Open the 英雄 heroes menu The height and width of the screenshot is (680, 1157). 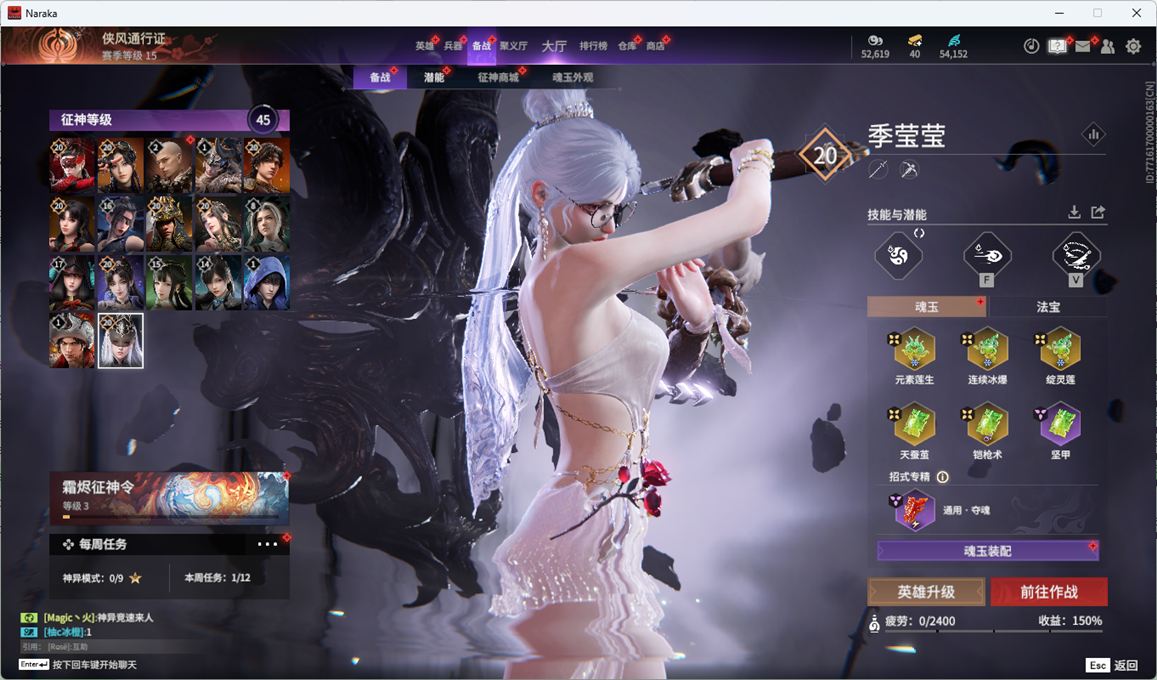tap(424, 46)
